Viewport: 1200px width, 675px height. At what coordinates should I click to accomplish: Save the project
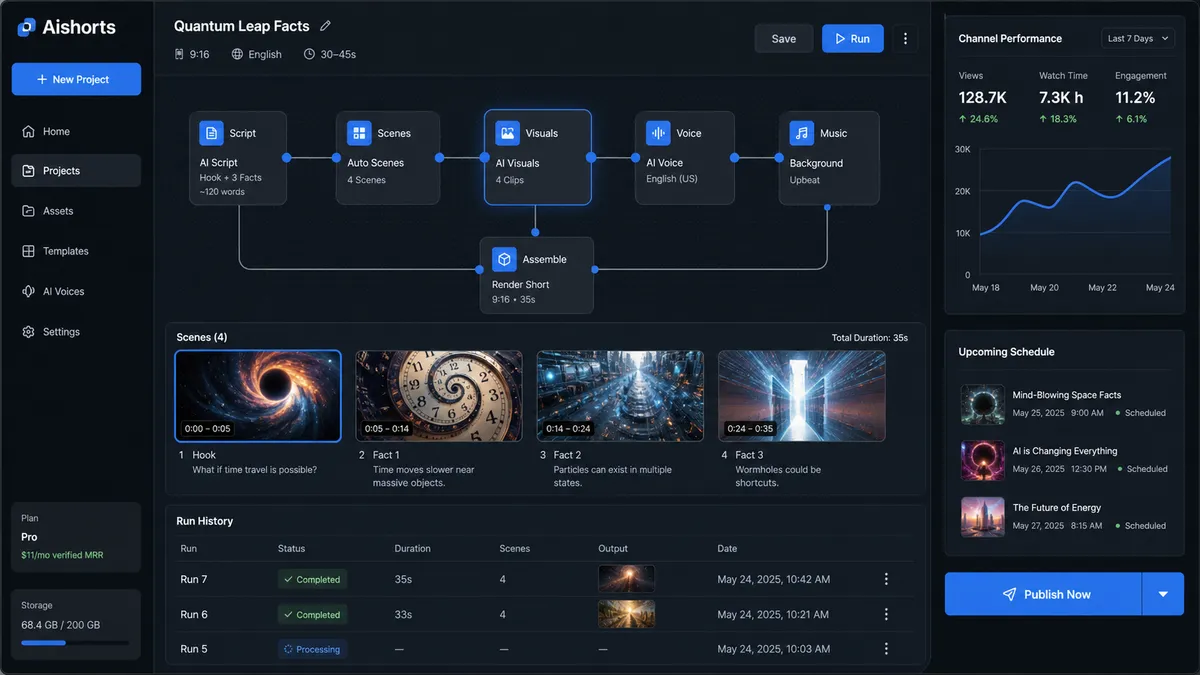784,39
